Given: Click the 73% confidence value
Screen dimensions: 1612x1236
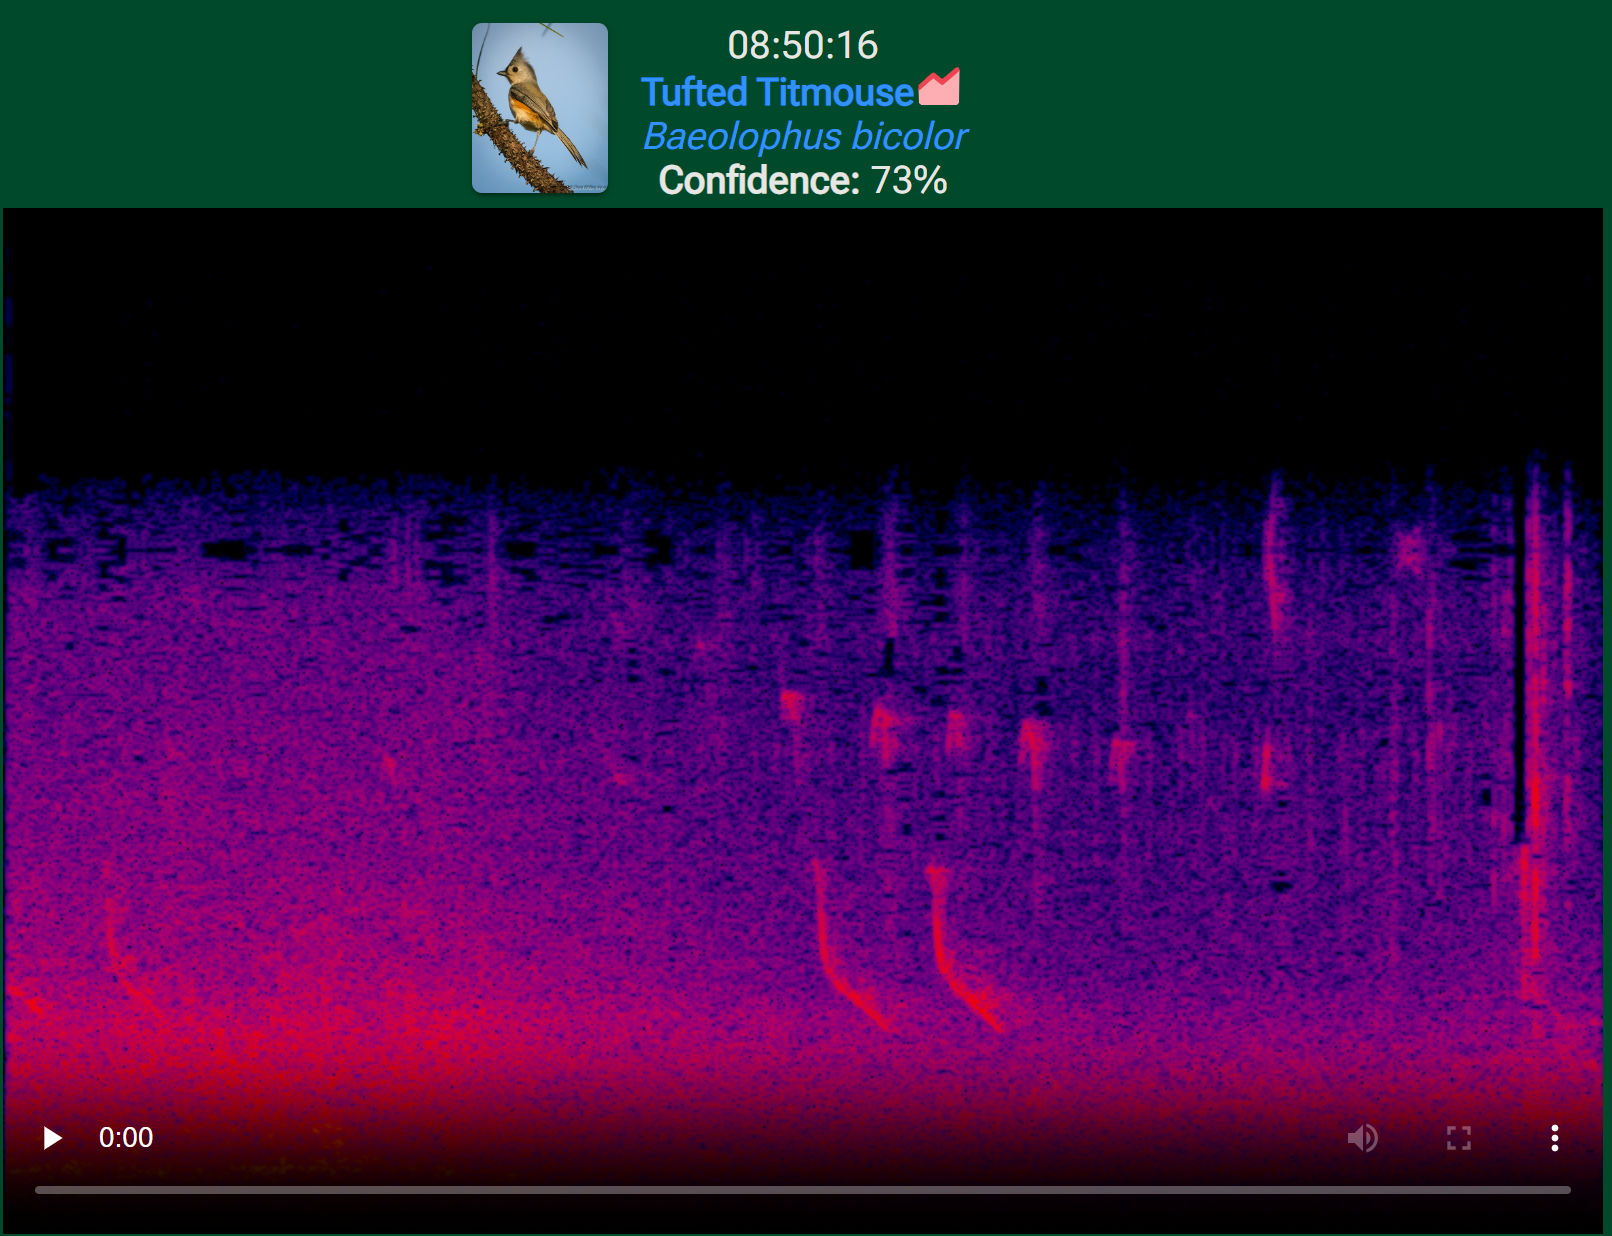Looking at the screenshot, I should tap(908, 181).
